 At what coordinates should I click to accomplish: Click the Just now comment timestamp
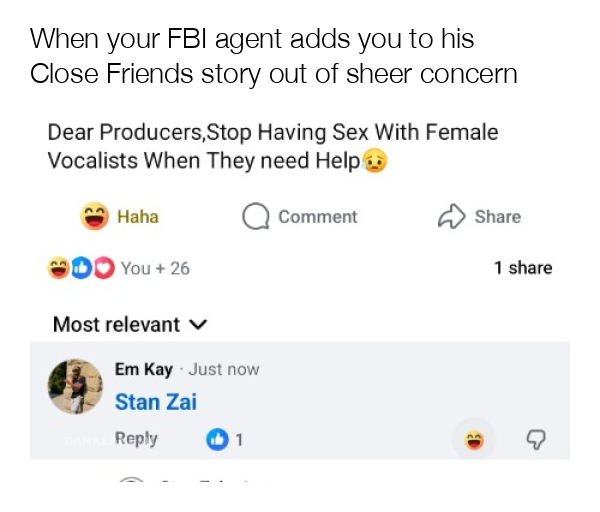[224, 369]
